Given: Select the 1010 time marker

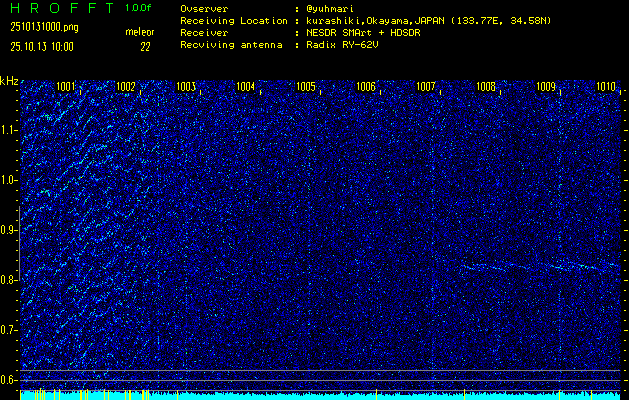Looking at the screenshot, I should point(605,87).
